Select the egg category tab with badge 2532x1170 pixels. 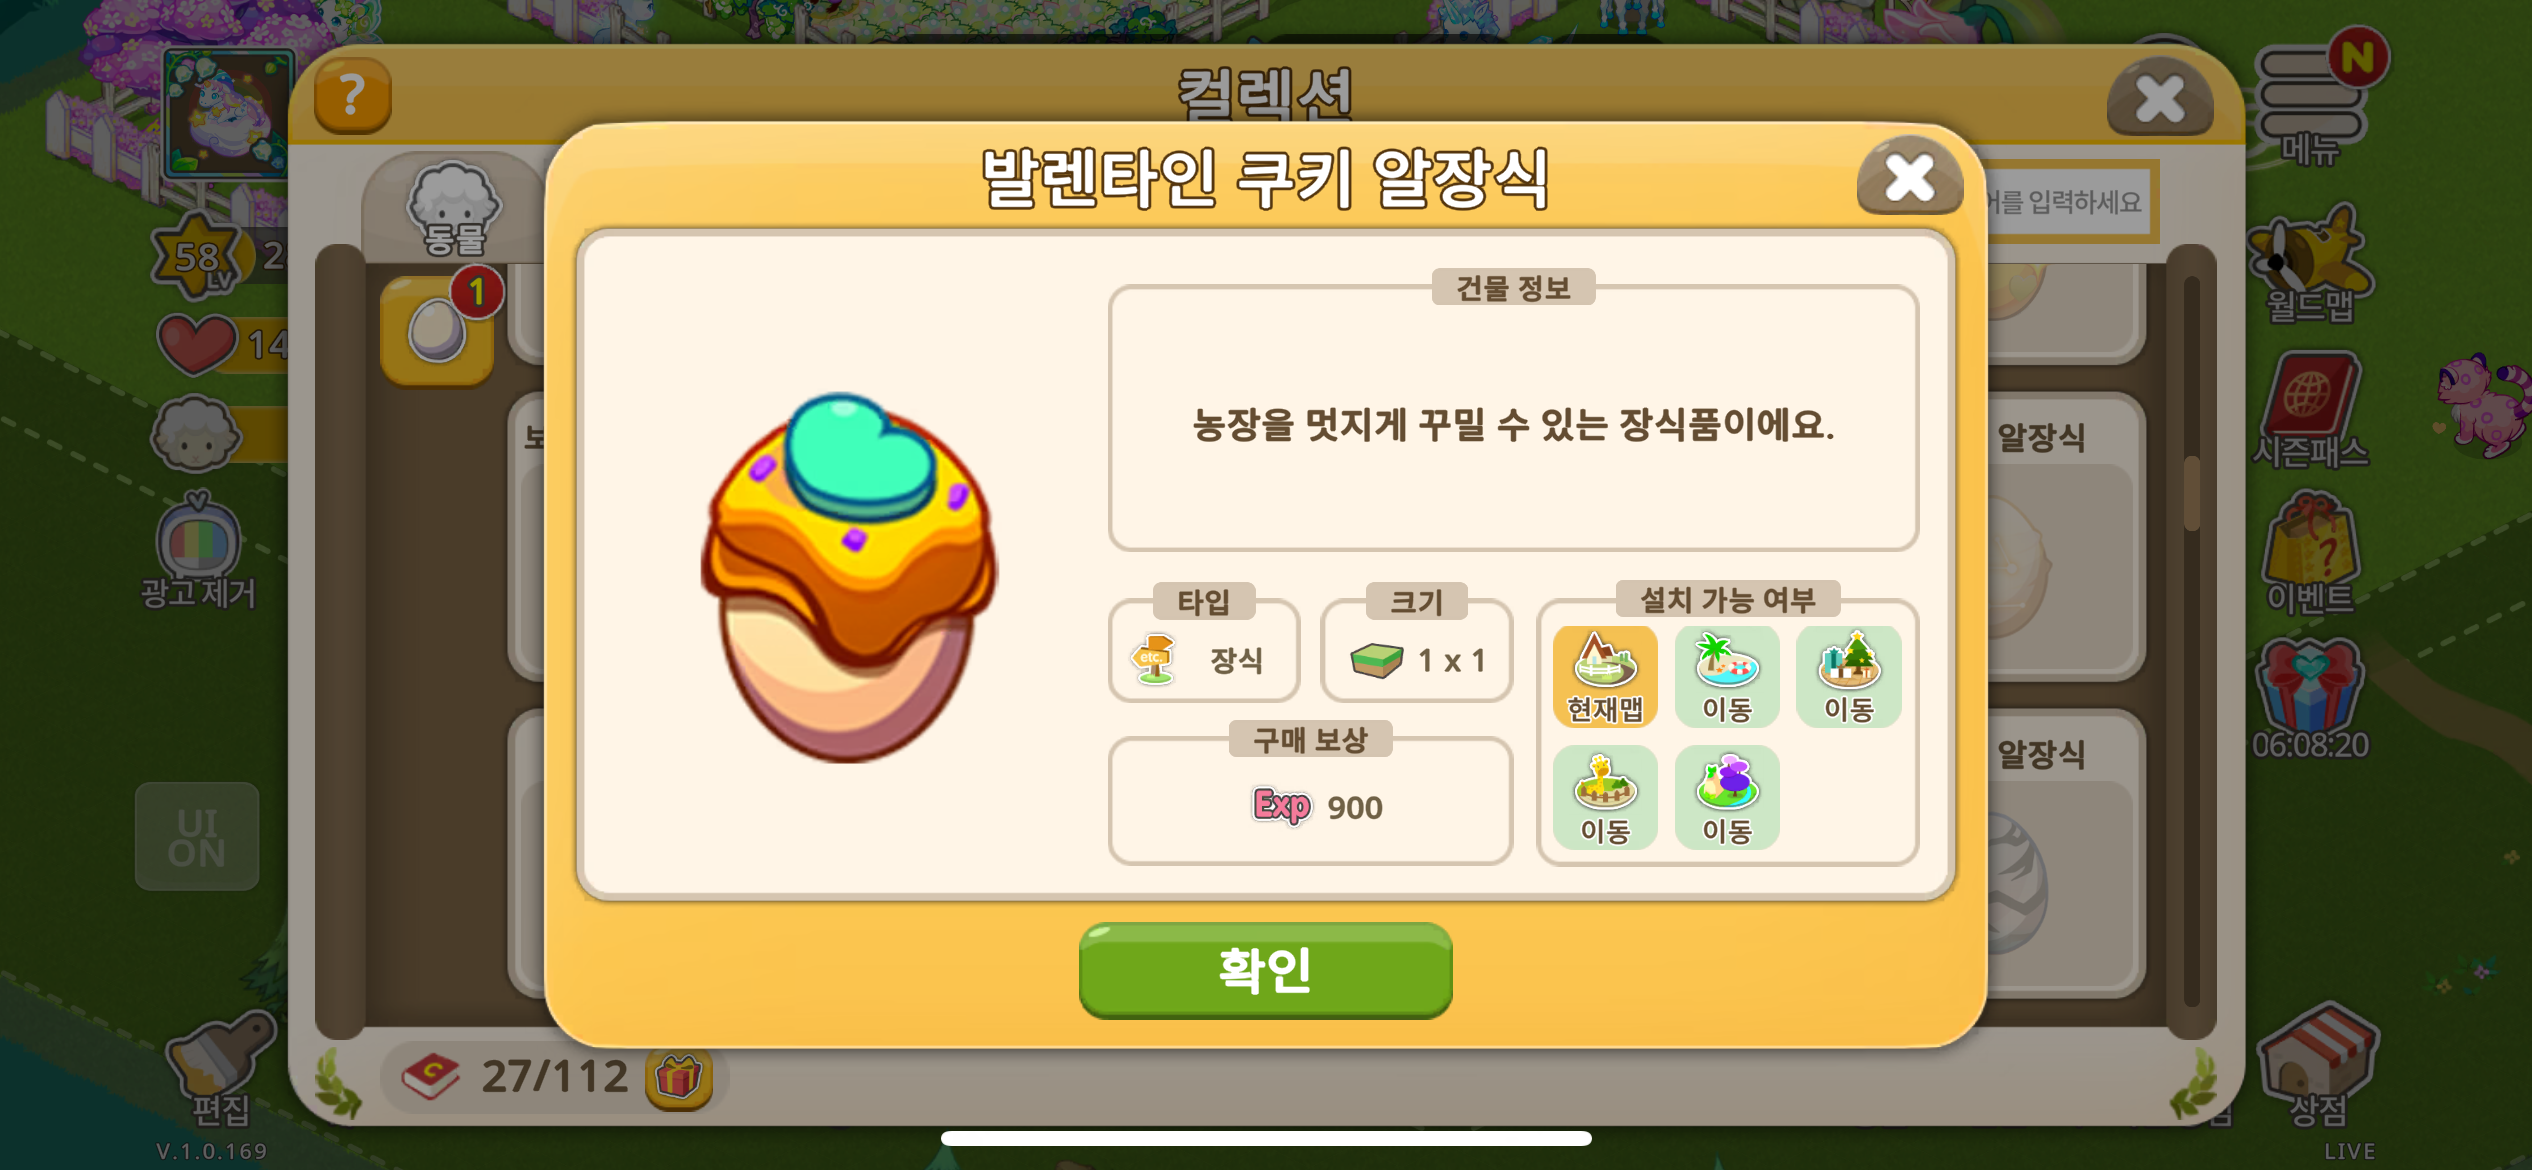click(x=438, y=332)
